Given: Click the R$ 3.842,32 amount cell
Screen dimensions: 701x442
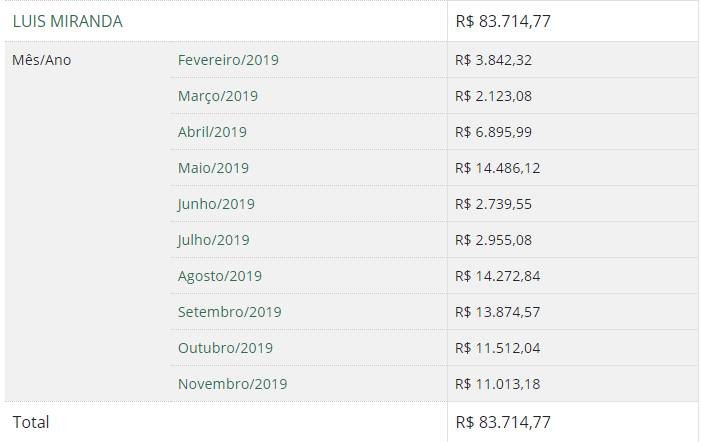Looking at the screenshot, I should pyautogui.click(x=494, y=60).
